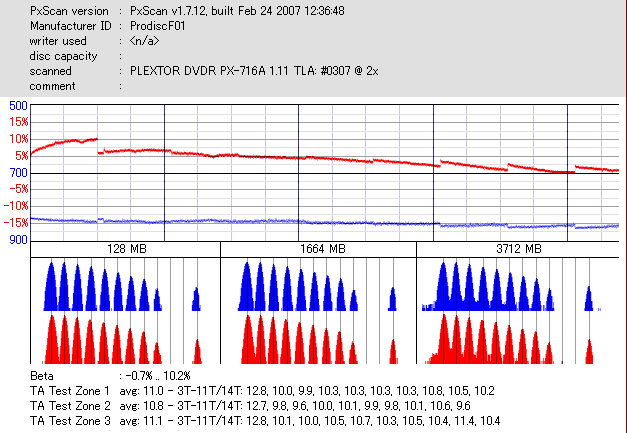Select the TA Test Zone 1 result line
The image size is (627, 433).
(262, 391)
